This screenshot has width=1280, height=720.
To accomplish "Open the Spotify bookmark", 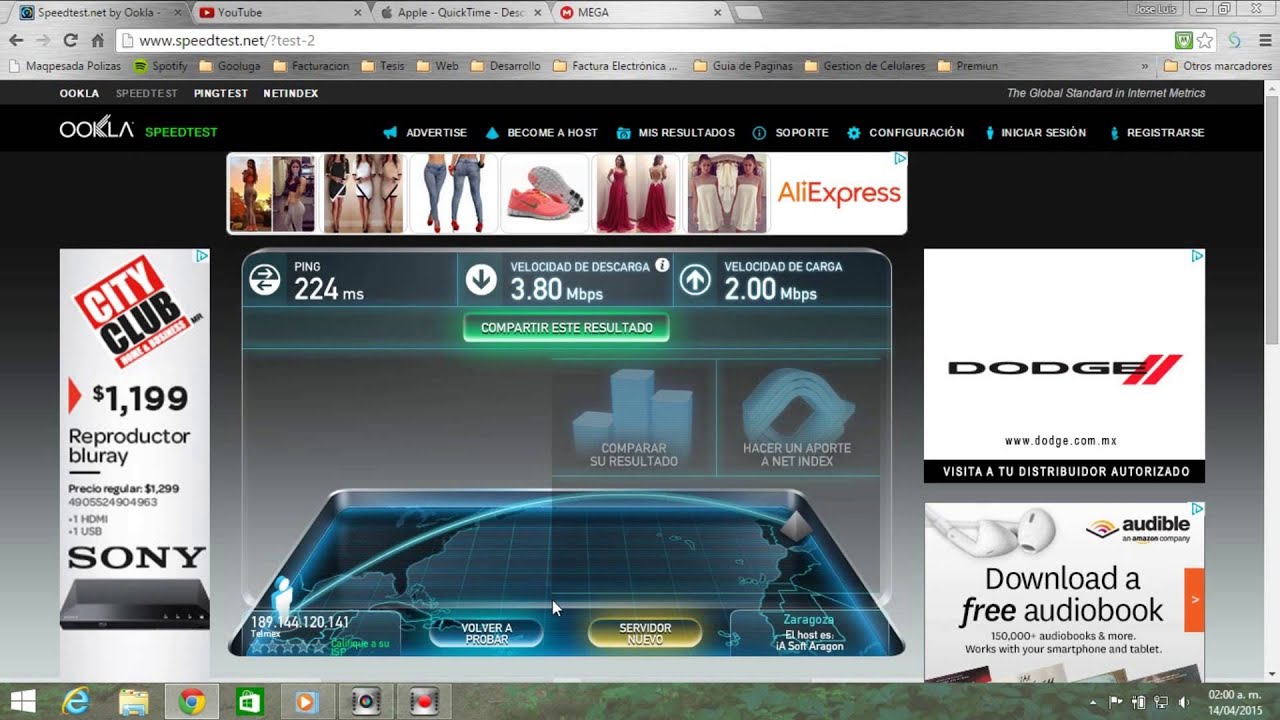I will pos(161,66).
